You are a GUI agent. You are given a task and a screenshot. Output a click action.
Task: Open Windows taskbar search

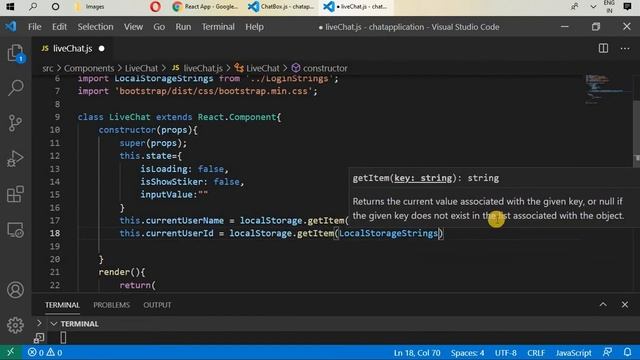(x=33, y=7)
